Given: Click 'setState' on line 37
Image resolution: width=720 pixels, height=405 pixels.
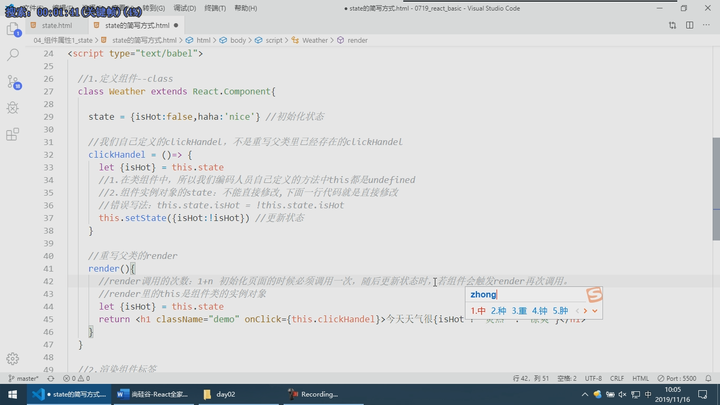Looking at the screenshot, I should (146, 218).
